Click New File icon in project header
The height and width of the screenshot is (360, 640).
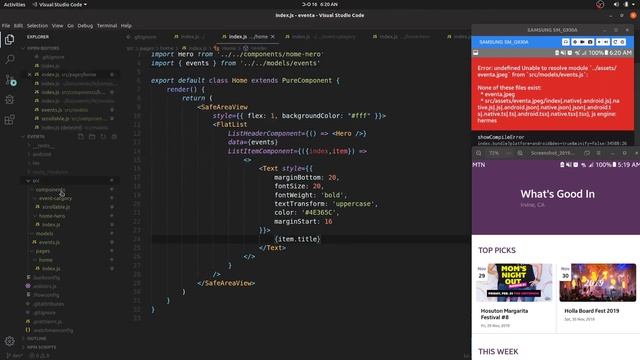point(81,136)
